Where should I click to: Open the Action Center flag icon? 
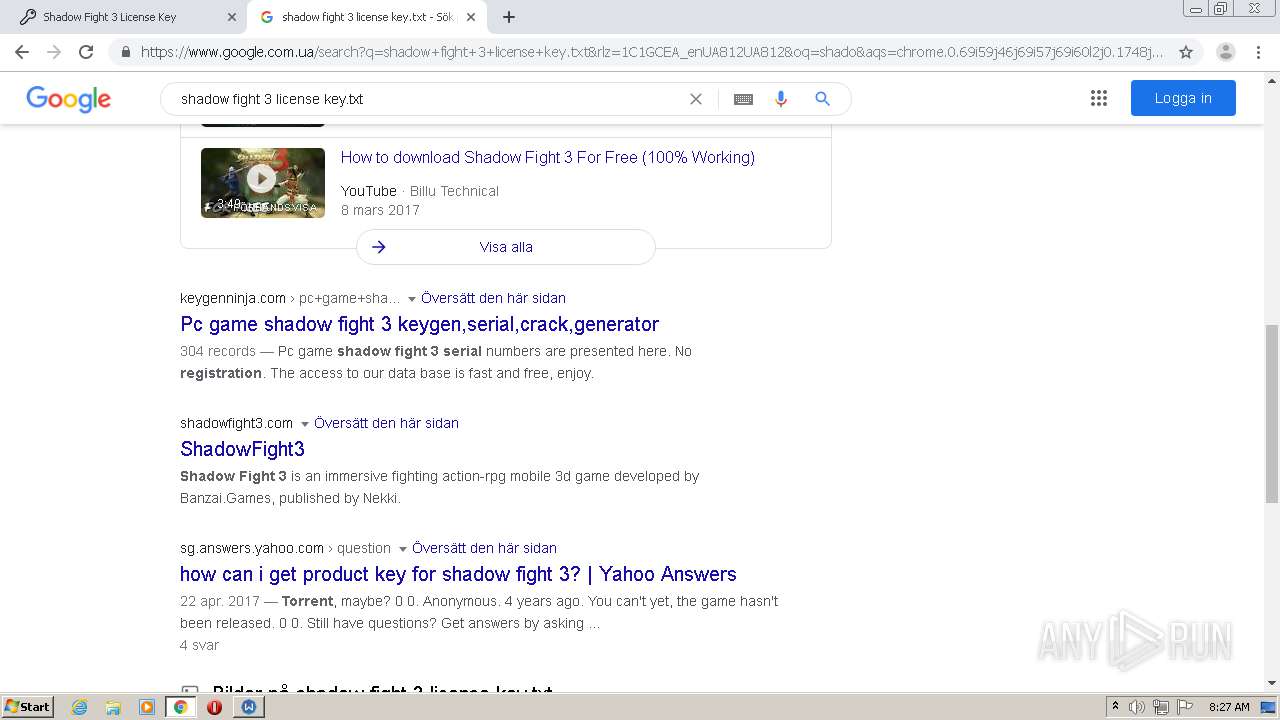click(x=1185, y=707)
